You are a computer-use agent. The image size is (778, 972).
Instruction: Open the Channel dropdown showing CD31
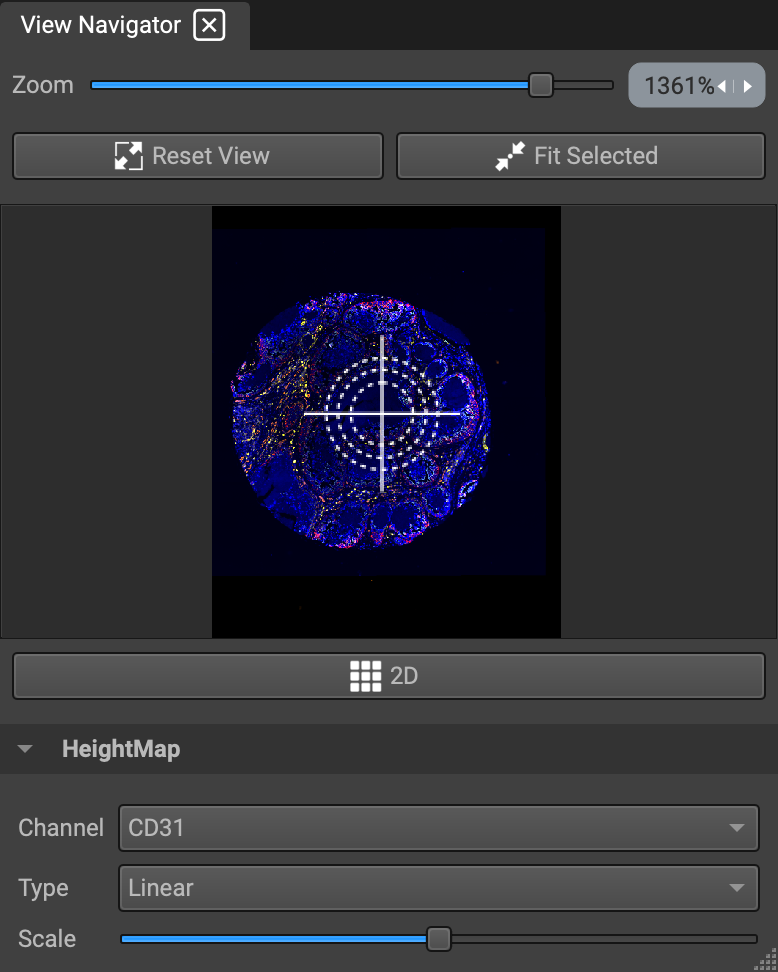click(438, 828)
